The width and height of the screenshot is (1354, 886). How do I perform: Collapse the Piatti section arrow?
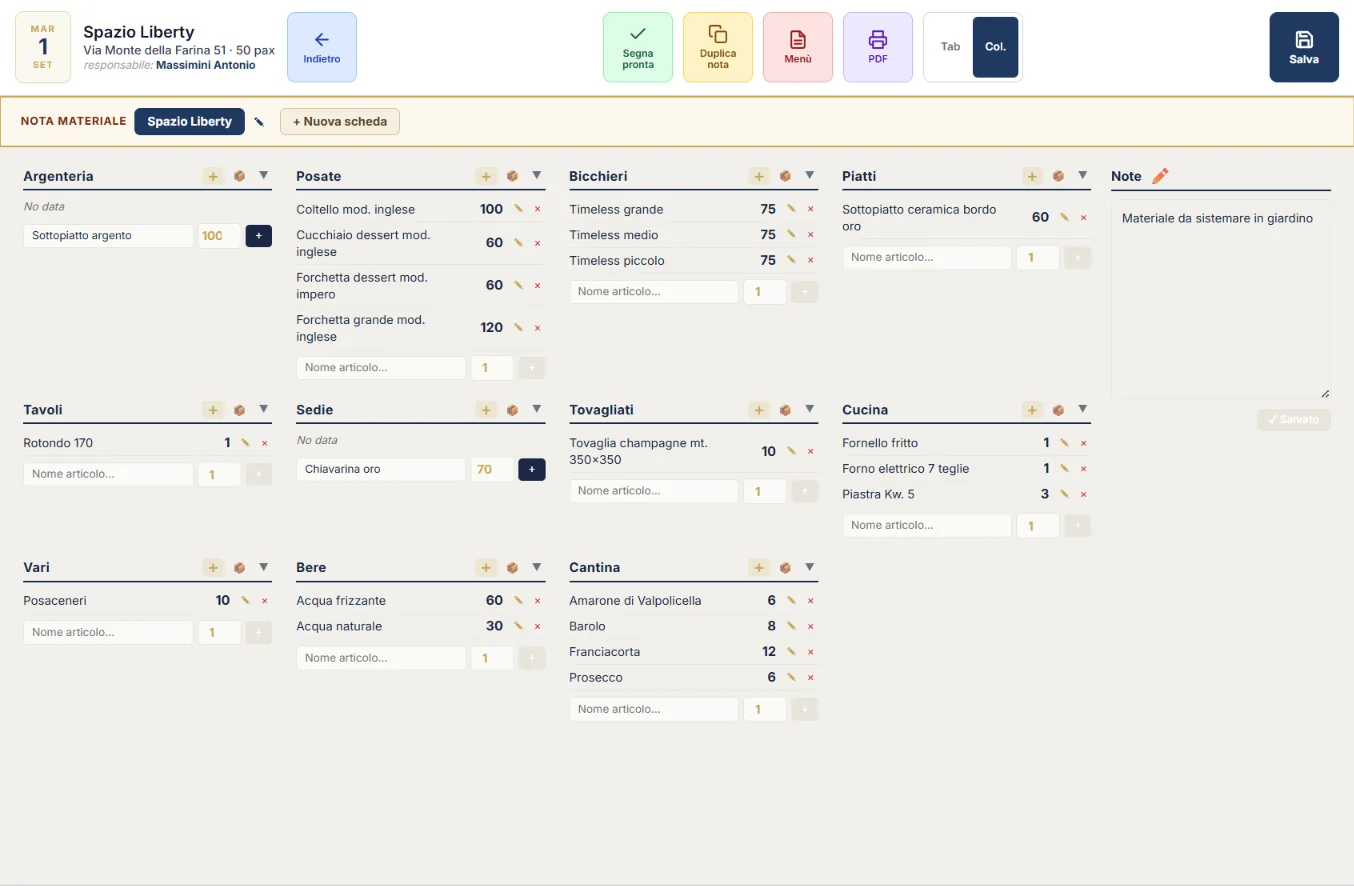(x=1083, y=175)
